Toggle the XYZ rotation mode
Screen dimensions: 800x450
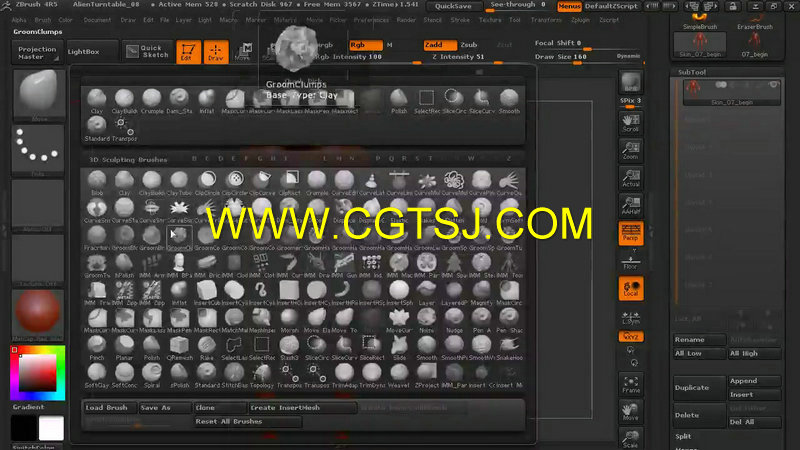631,337
